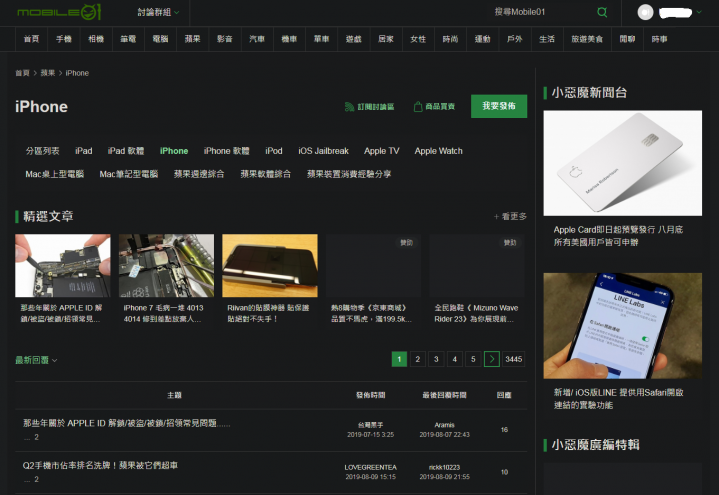Click author LOVEGREENTEA in thread list
The height and width of the screenshot is (495, 719).
tap(371, 467)
